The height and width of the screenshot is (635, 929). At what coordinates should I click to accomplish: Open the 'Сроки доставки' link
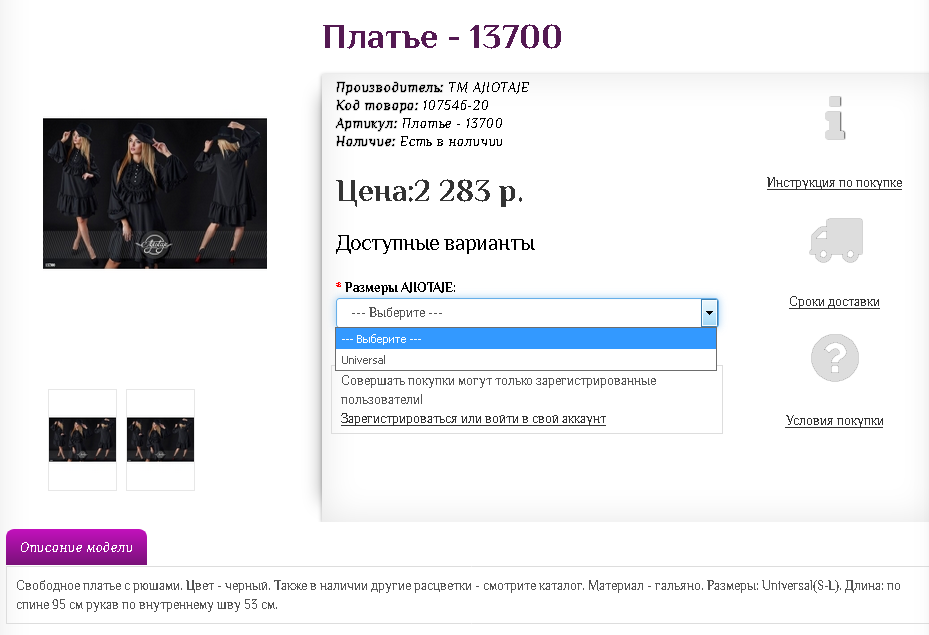[834, 302]
